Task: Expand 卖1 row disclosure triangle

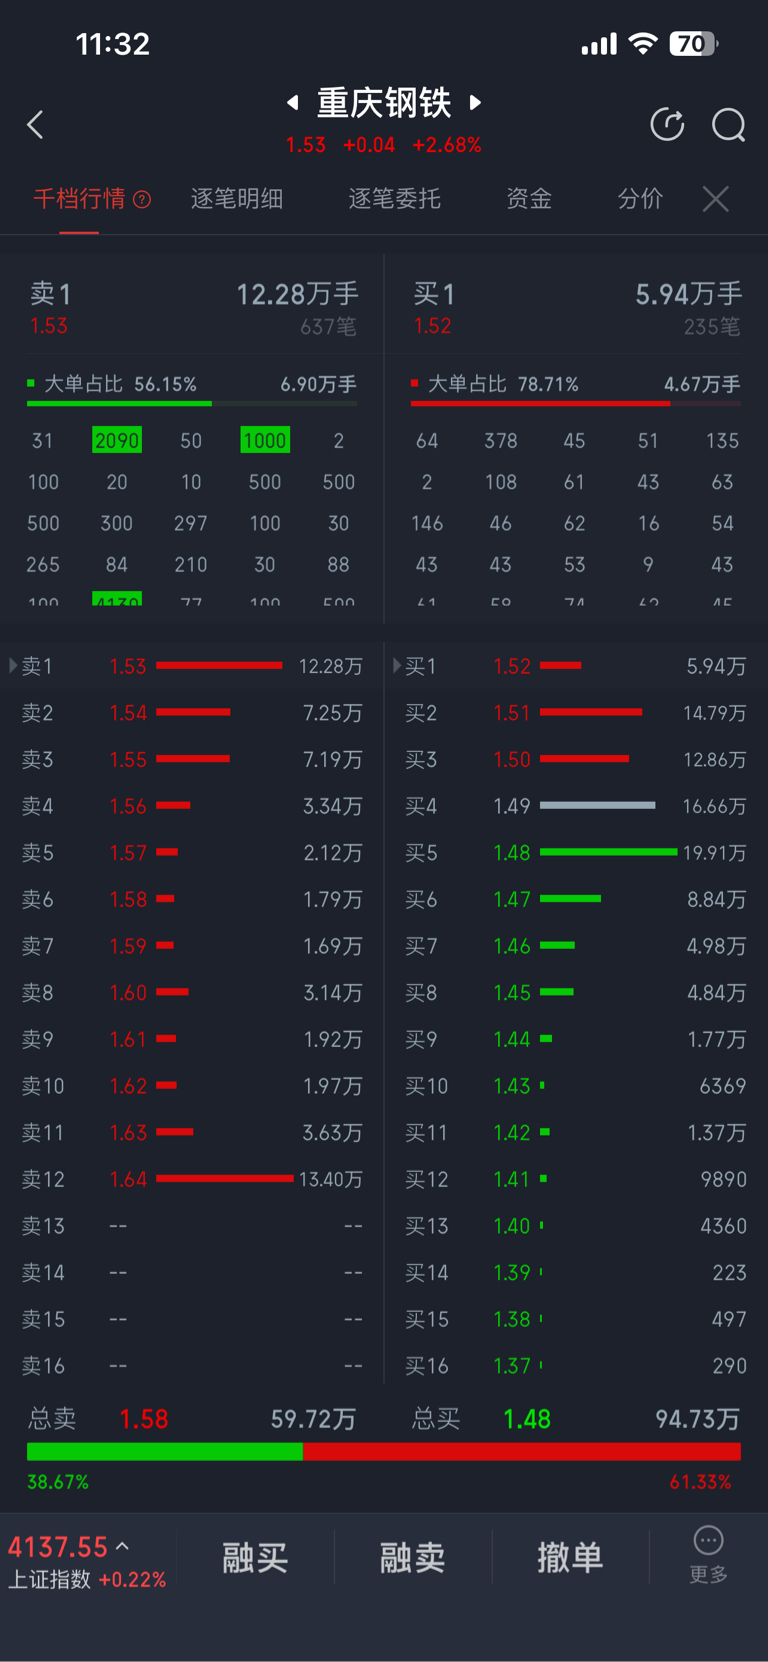Action: tap(13, 665)
